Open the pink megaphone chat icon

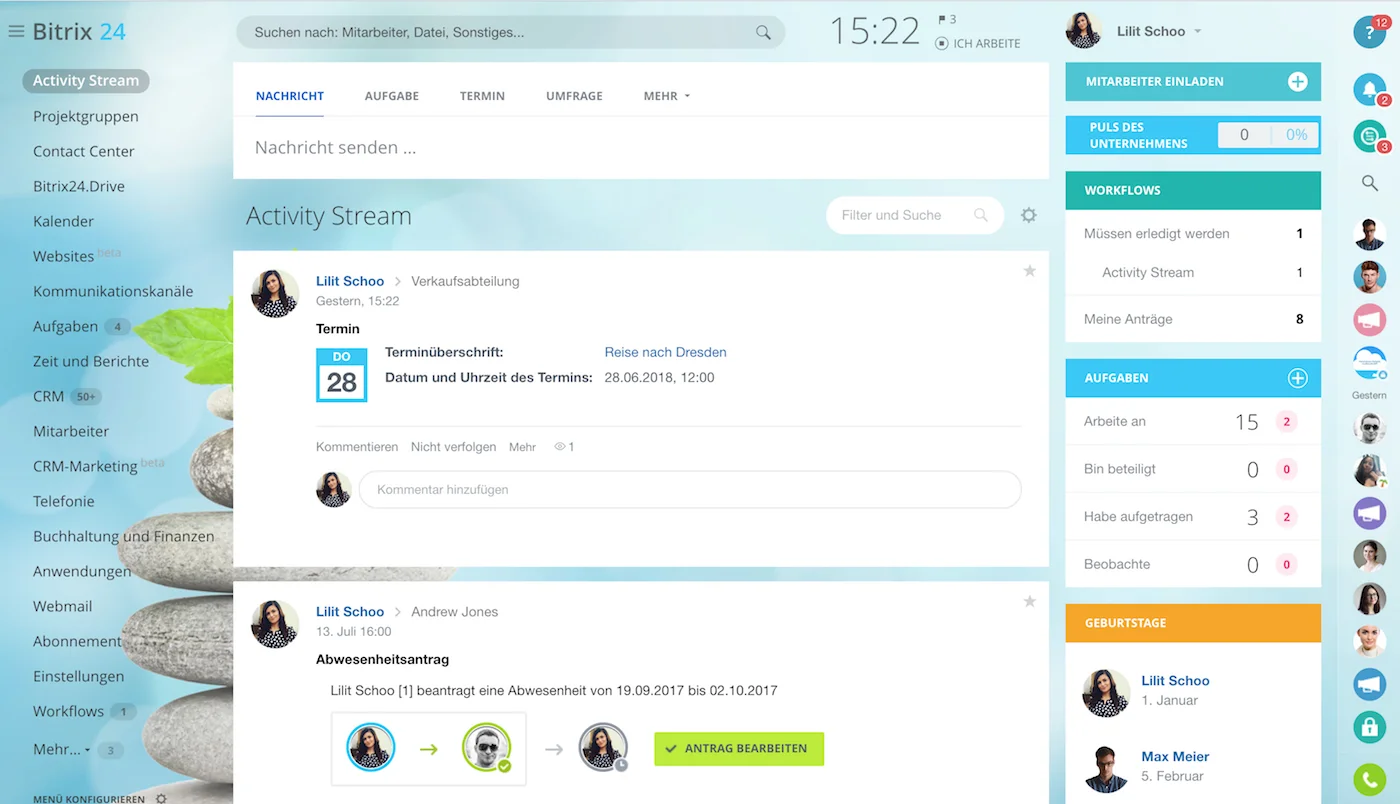(x=1369, y=320)
